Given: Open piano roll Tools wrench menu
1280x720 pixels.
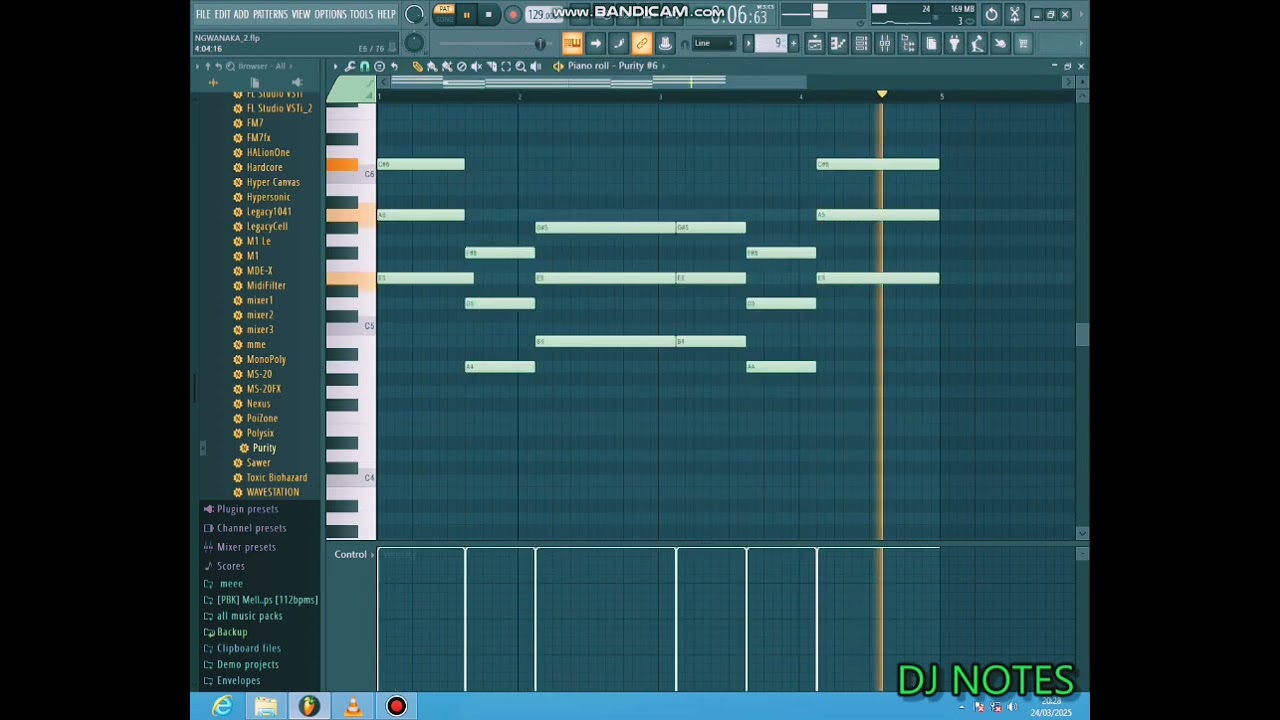Looking at the screenshot, I should (x=350, y=66).
